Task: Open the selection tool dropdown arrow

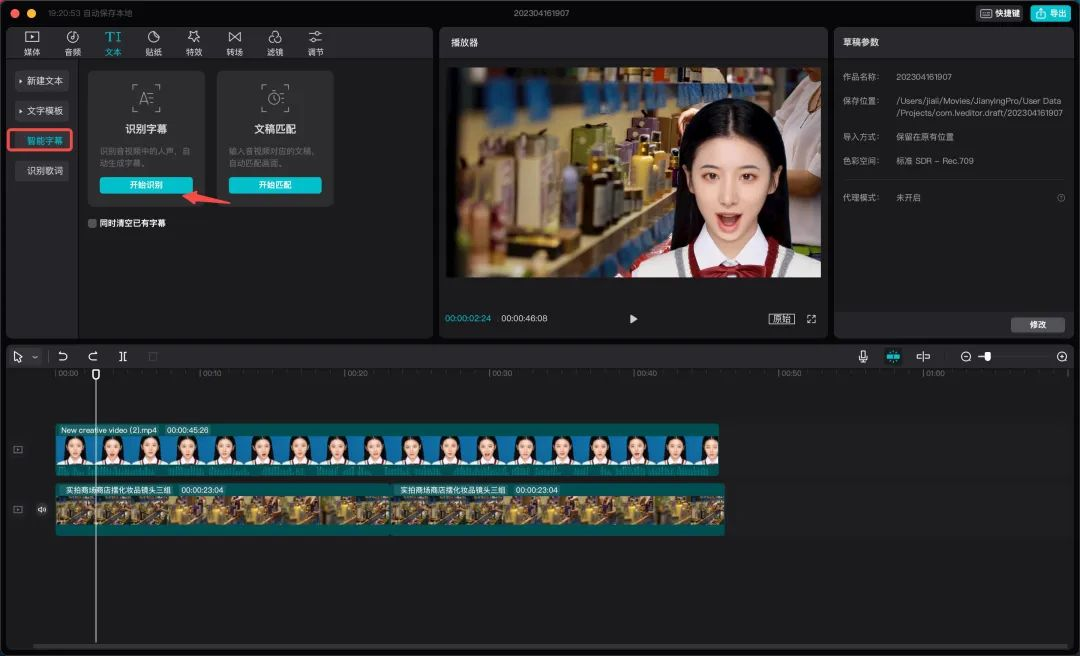Action: (35, 357)
